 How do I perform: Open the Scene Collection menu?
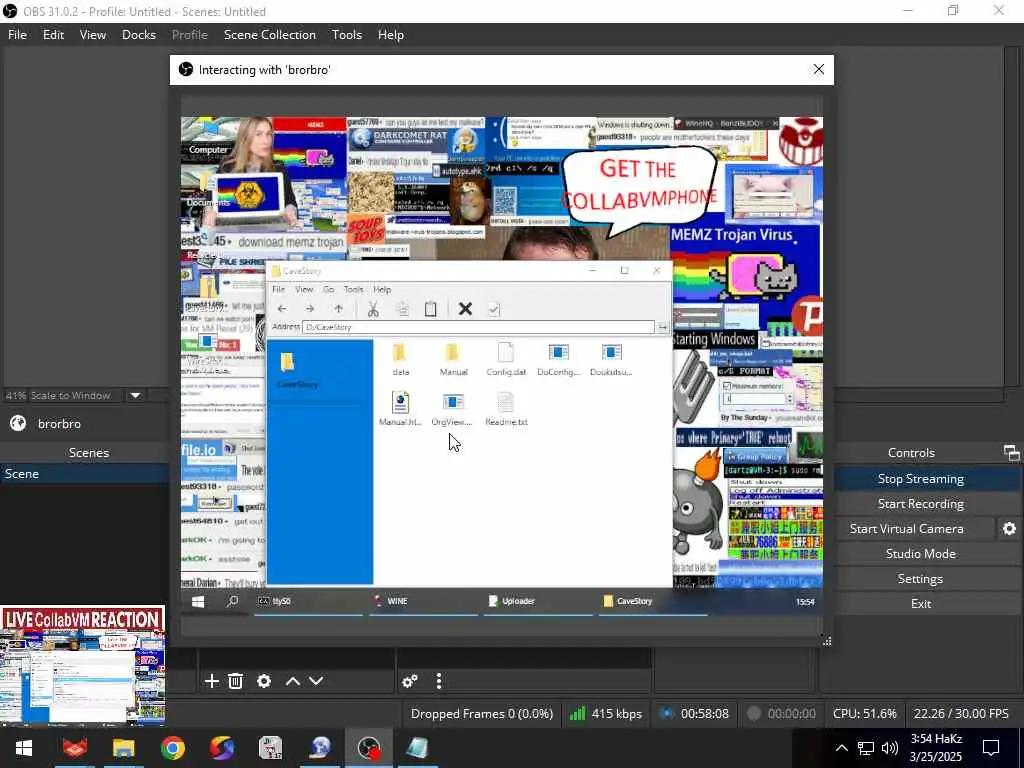270,35
